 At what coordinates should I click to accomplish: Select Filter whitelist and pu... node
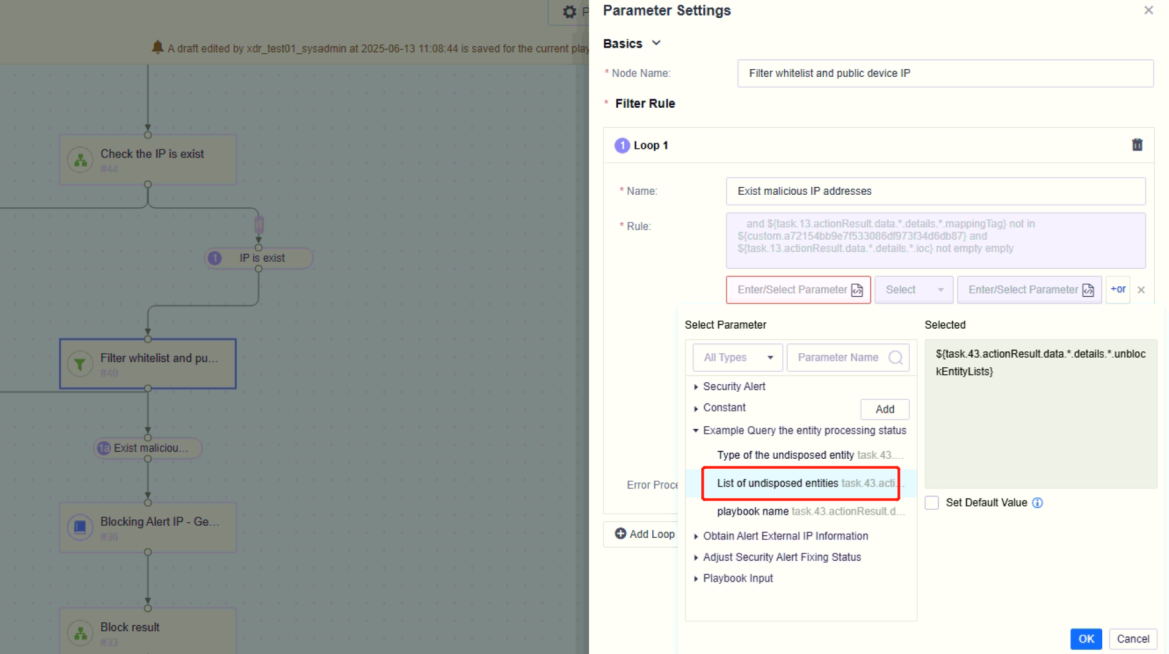(x=148, y=364)
